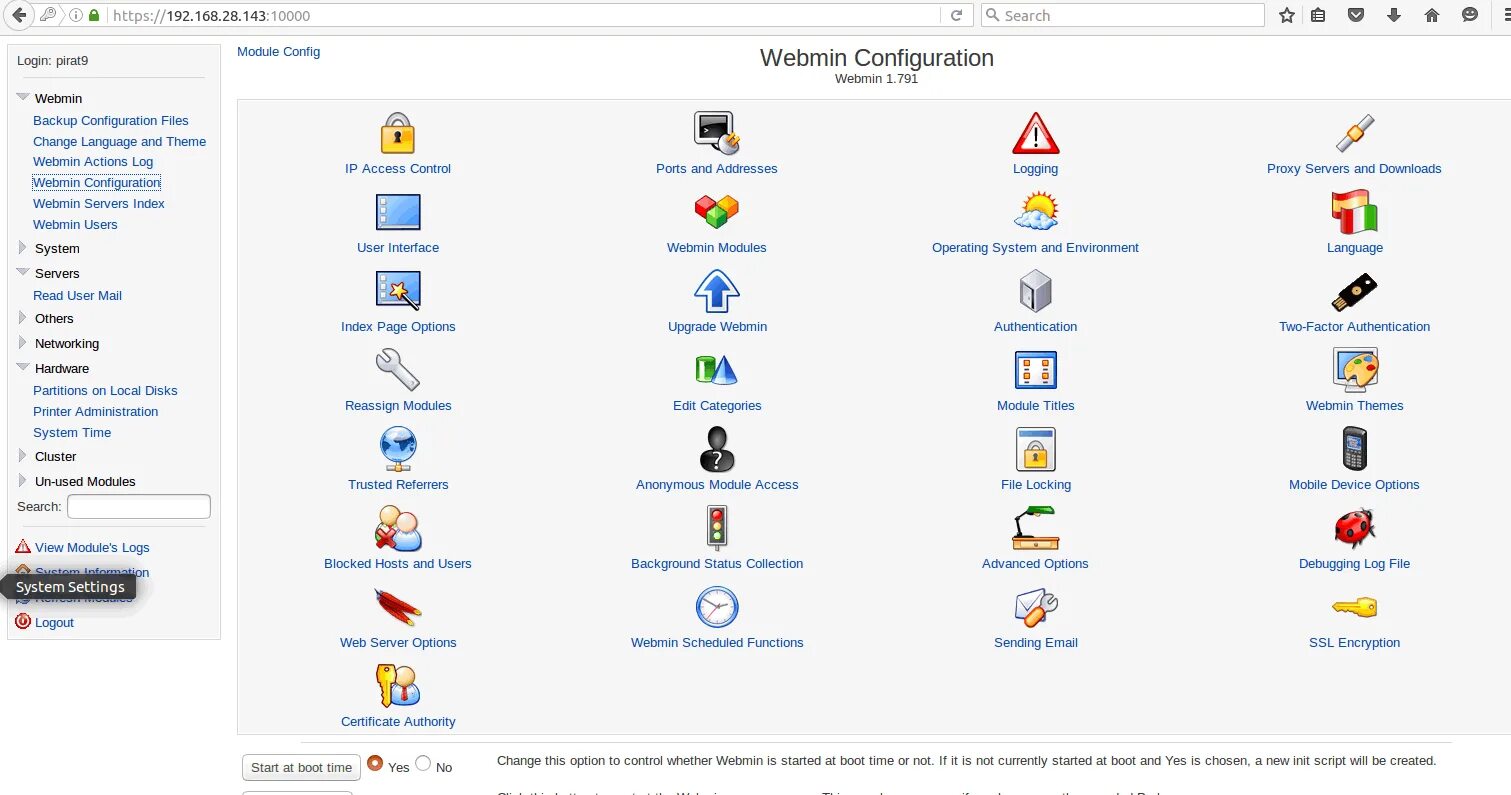Collapse the Webmin category in sidebar
Screen dimensions: 1511x795
[x=23, y=98]
